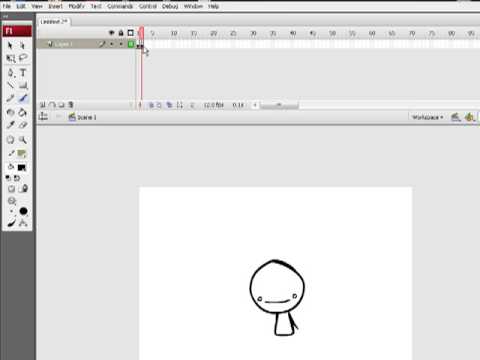Select the Pencil tool

tap(10, 98)
